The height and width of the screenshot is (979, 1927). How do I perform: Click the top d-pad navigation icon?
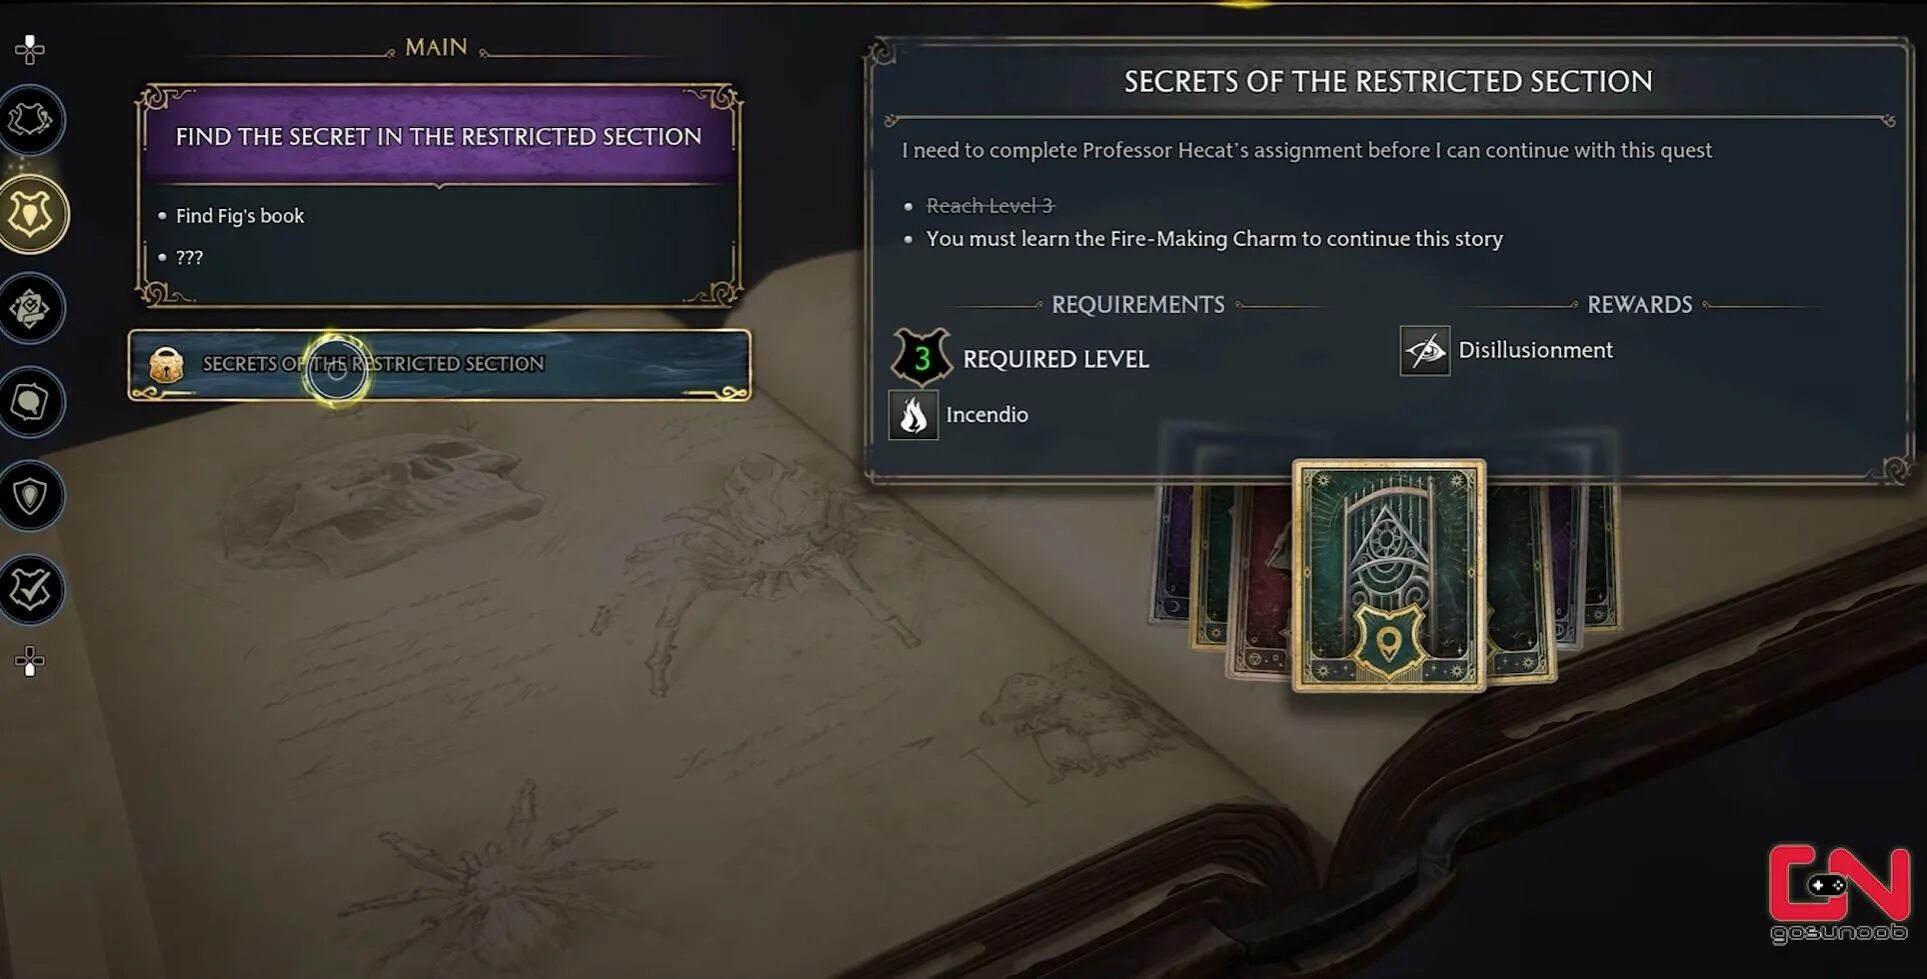pyautogui.click(x=30, y=49)
